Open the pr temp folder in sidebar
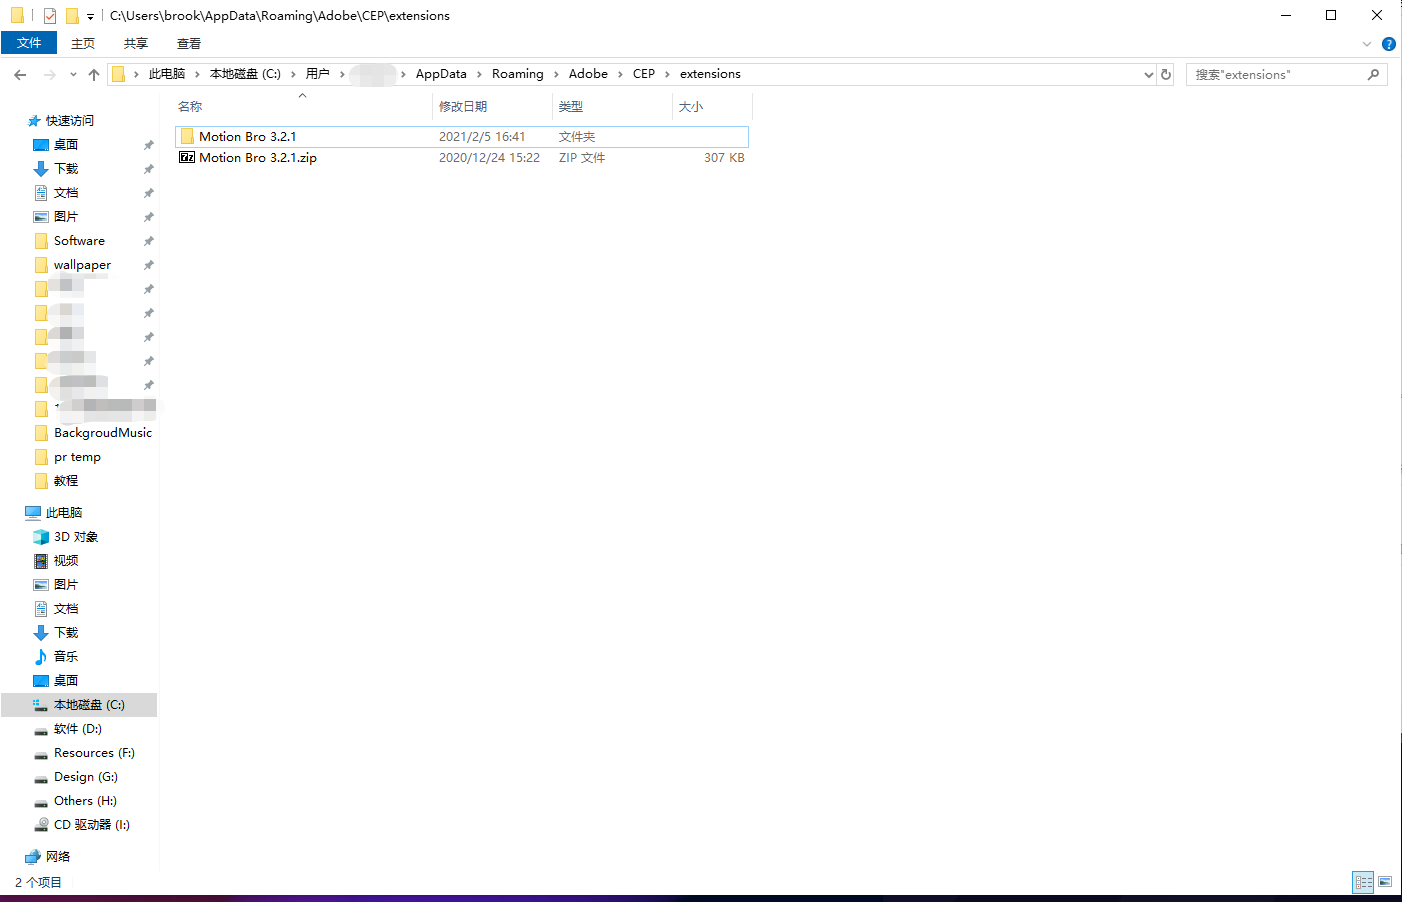Screen dimensions: 1402x902 click(x=77, y=457)
